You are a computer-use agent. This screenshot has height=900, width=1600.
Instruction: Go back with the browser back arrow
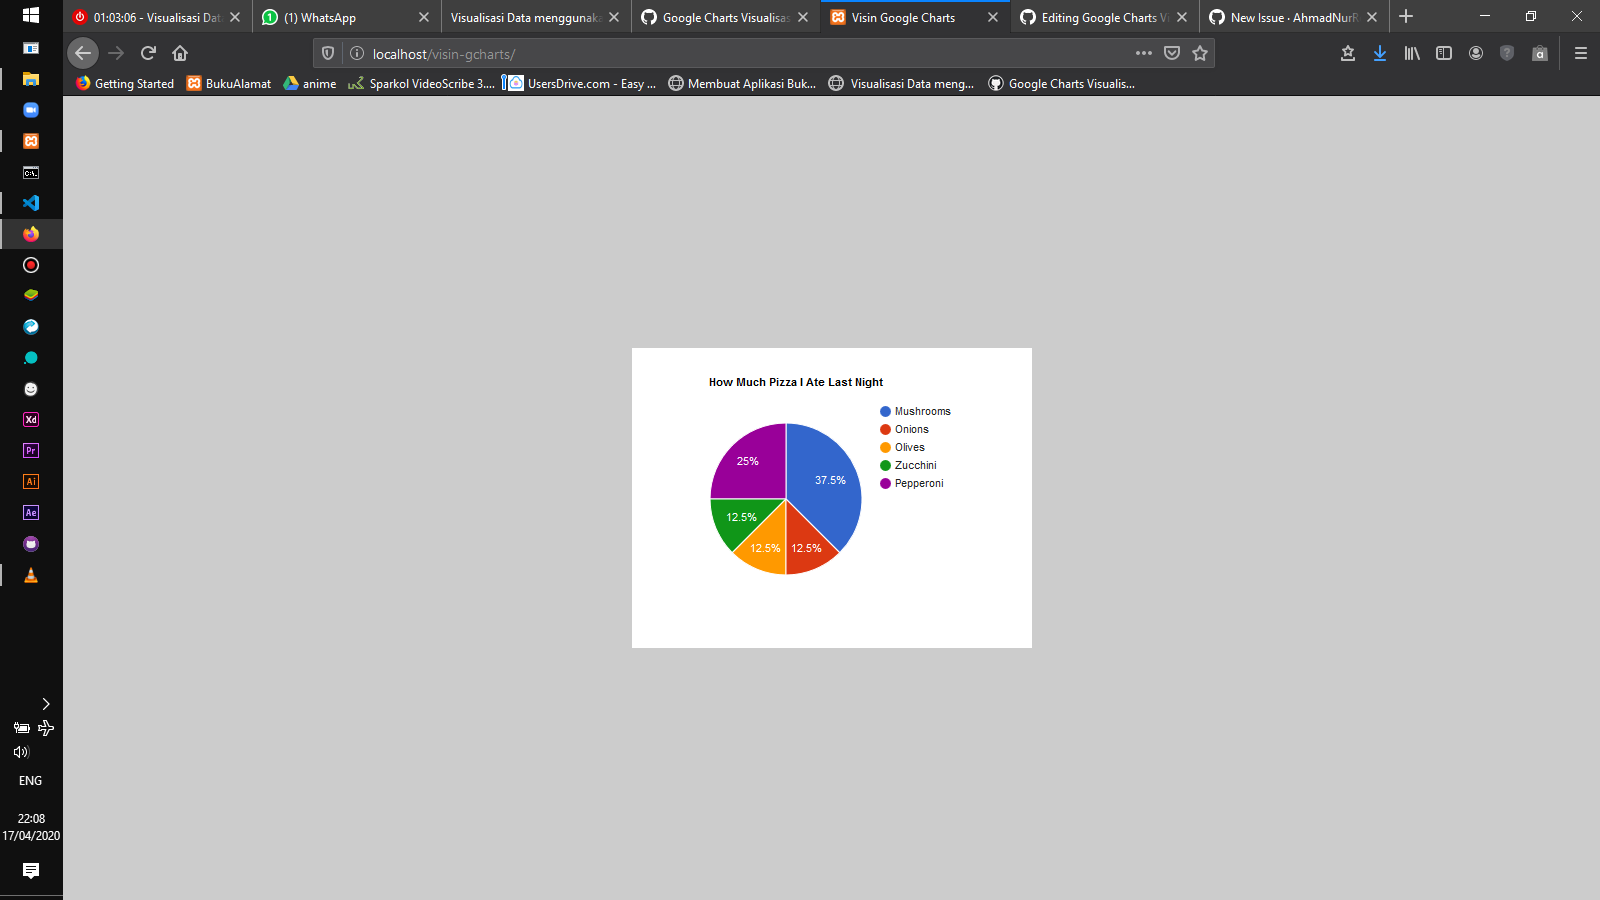point(83,53)
